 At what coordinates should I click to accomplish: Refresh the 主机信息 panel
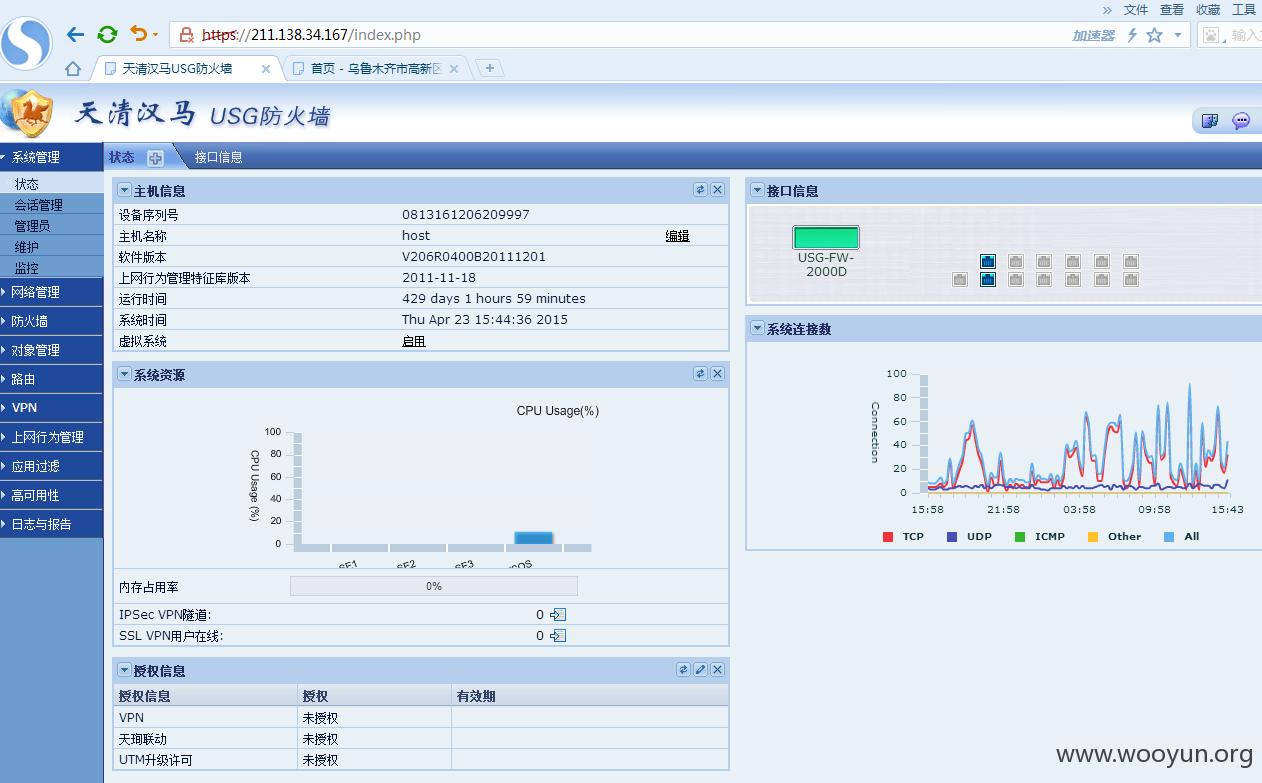pos(701,190)
